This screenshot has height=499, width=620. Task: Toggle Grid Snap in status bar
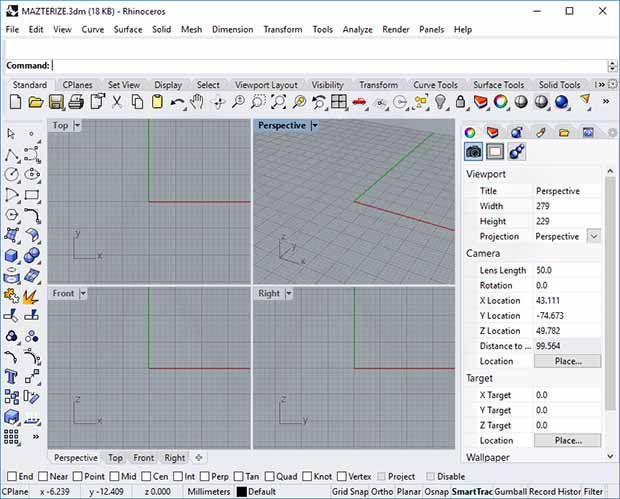pos(350,491)
